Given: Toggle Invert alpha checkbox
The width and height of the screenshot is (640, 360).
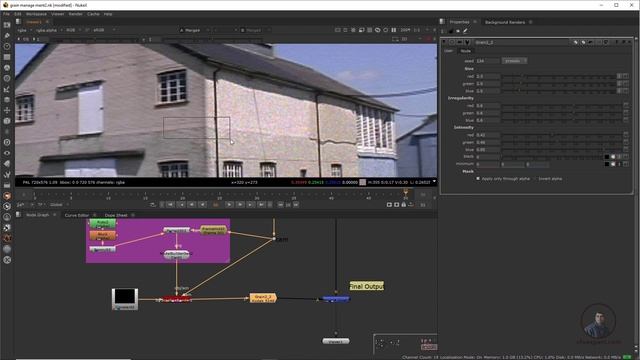Looking at the screenshot, I should click(x=536, y=179).
